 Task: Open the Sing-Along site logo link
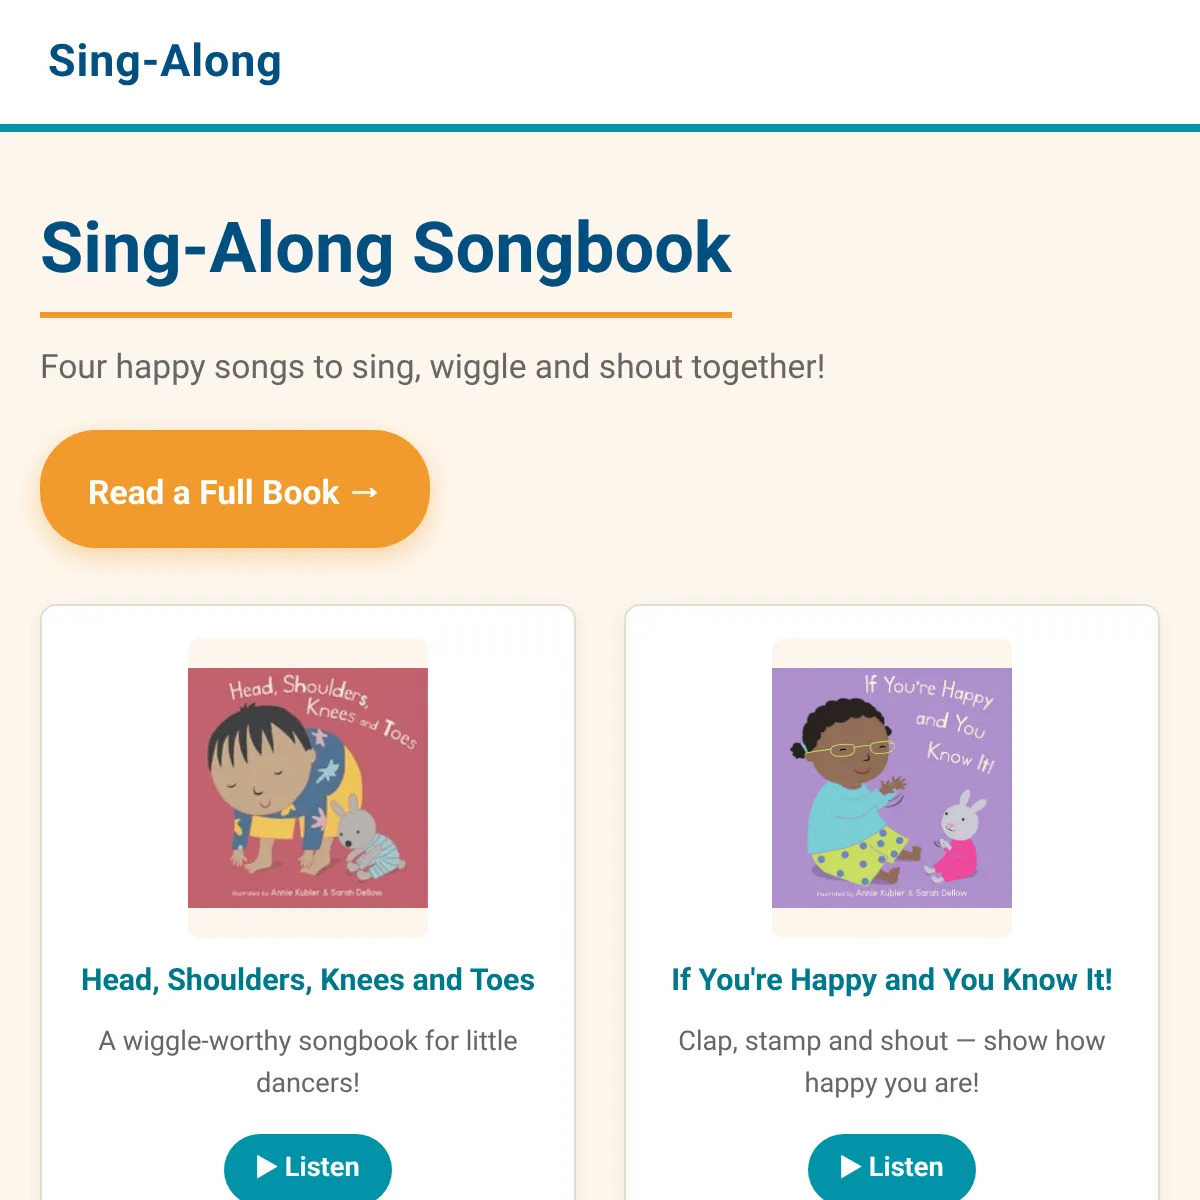[x=165, y=61]
